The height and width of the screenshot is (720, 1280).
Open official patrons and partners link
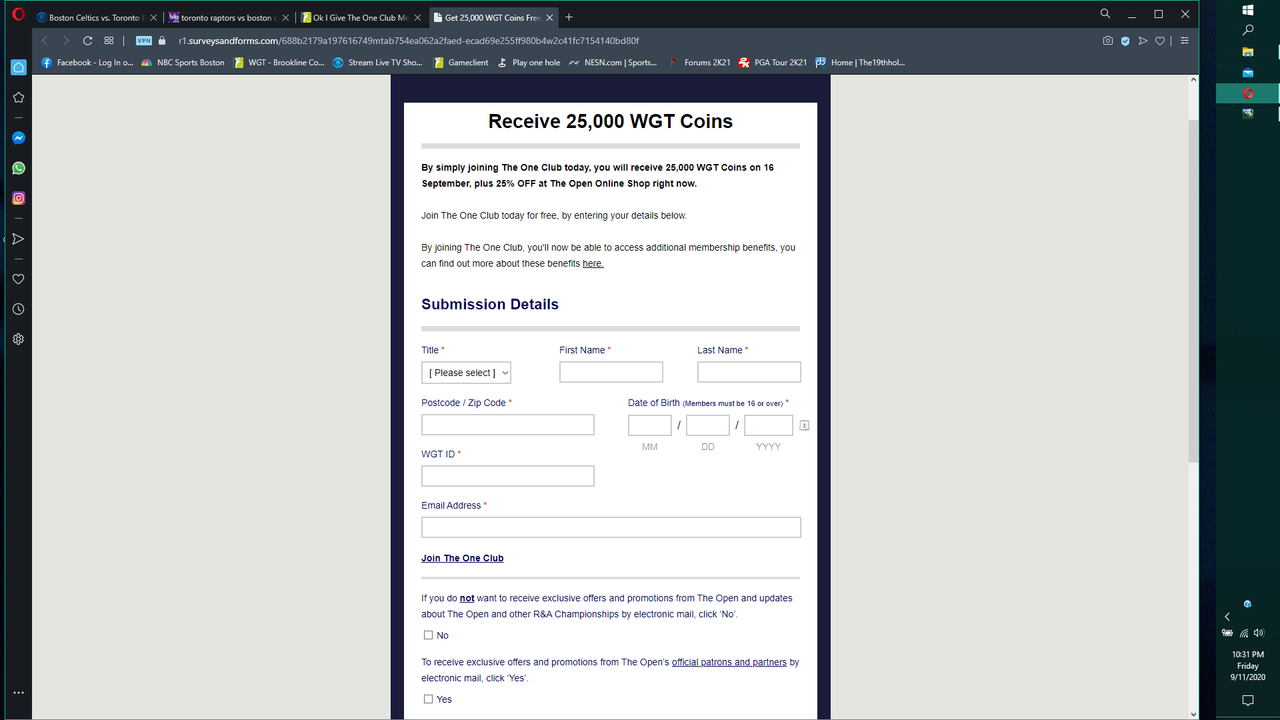[x=729, y=662]
